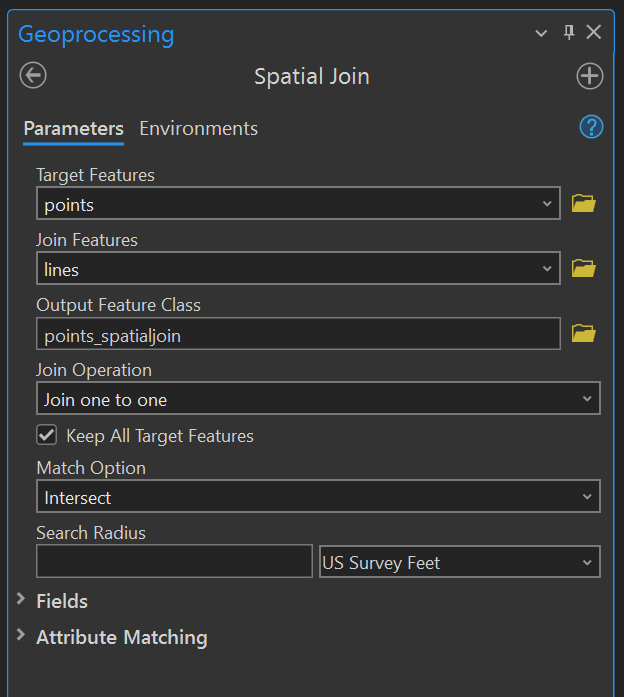Uncheck Keep All Target Features
624x697 pixels.
(46, 435)
